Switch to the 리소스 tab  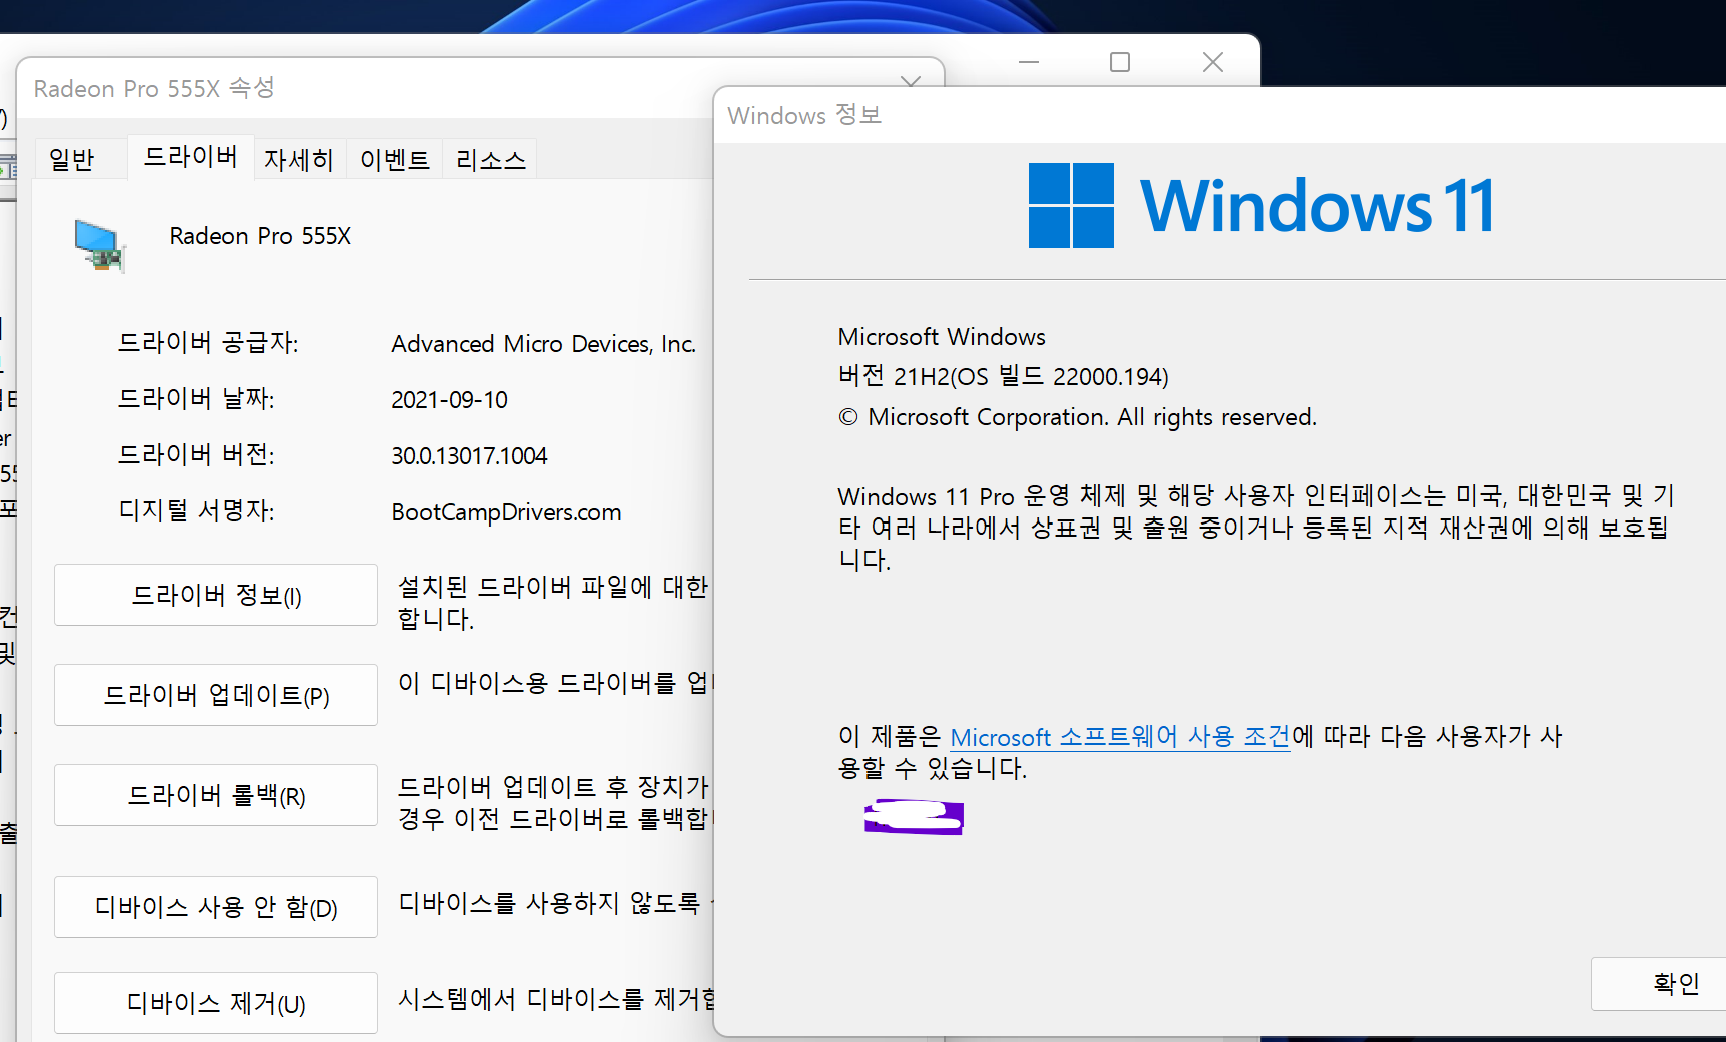(x=490, y=159)
